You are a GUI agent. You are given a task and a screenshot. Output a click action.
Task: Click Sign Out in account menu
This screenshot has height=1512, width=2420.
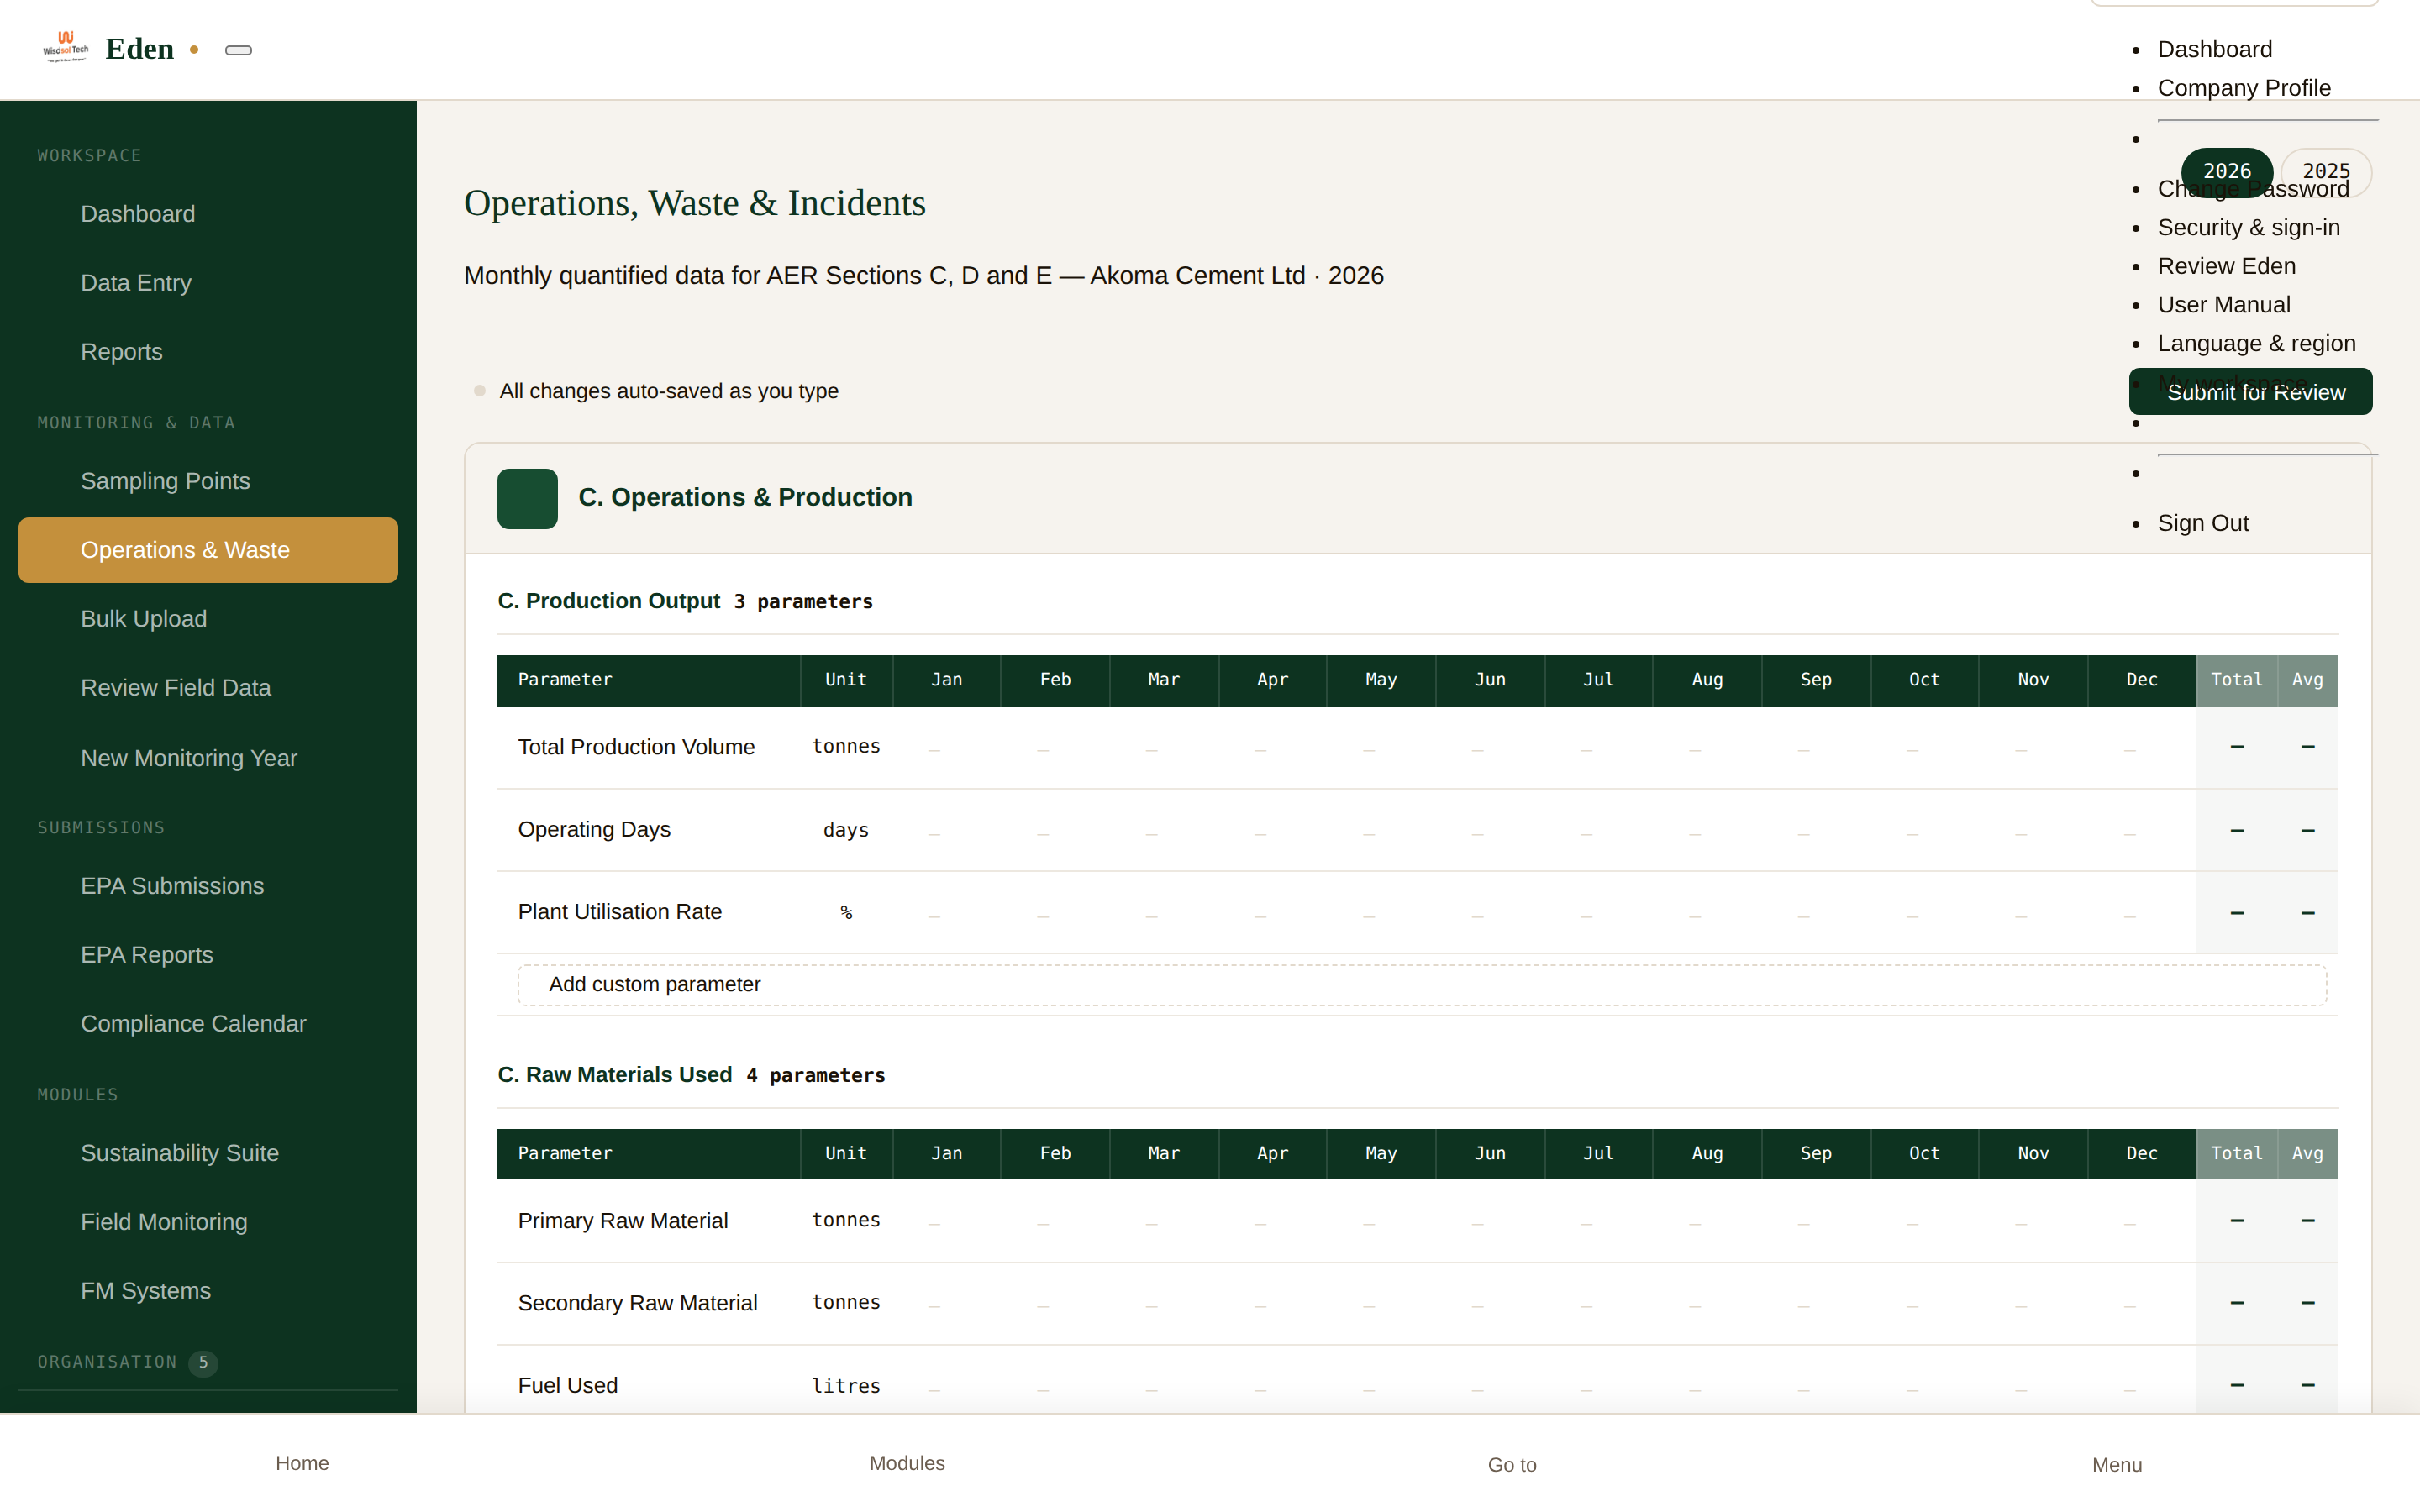tap(2202, 523)
